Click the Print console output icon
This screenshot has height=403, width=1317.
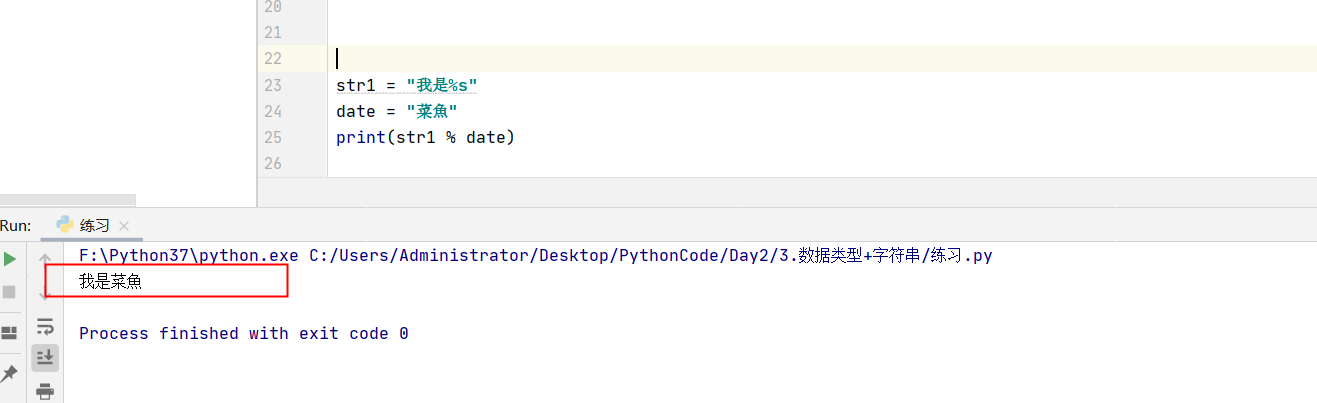(45, 391)
